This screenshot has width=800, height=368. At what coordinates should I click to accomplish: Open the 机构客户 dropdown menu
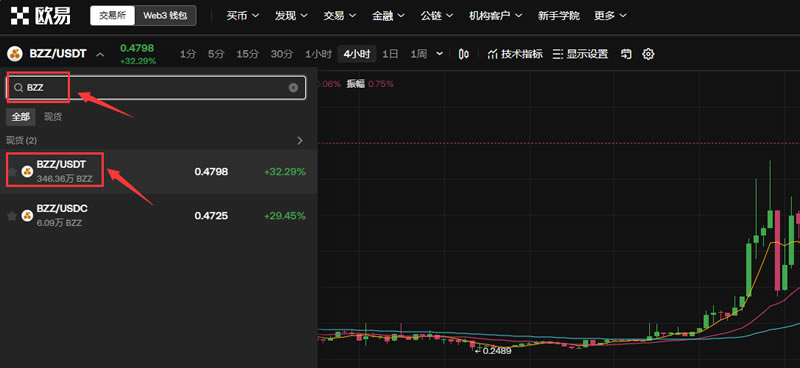(495, 16)
